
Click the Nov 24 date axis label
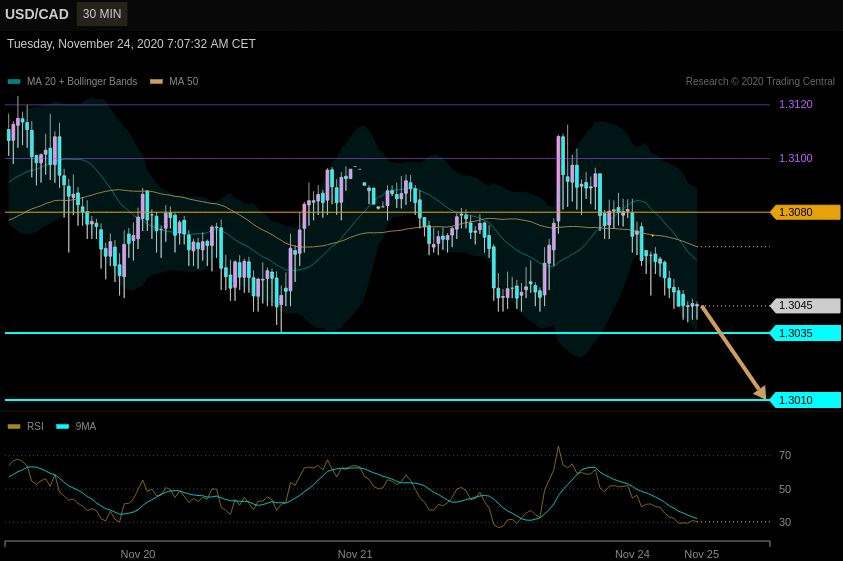[x=632, y=554]
